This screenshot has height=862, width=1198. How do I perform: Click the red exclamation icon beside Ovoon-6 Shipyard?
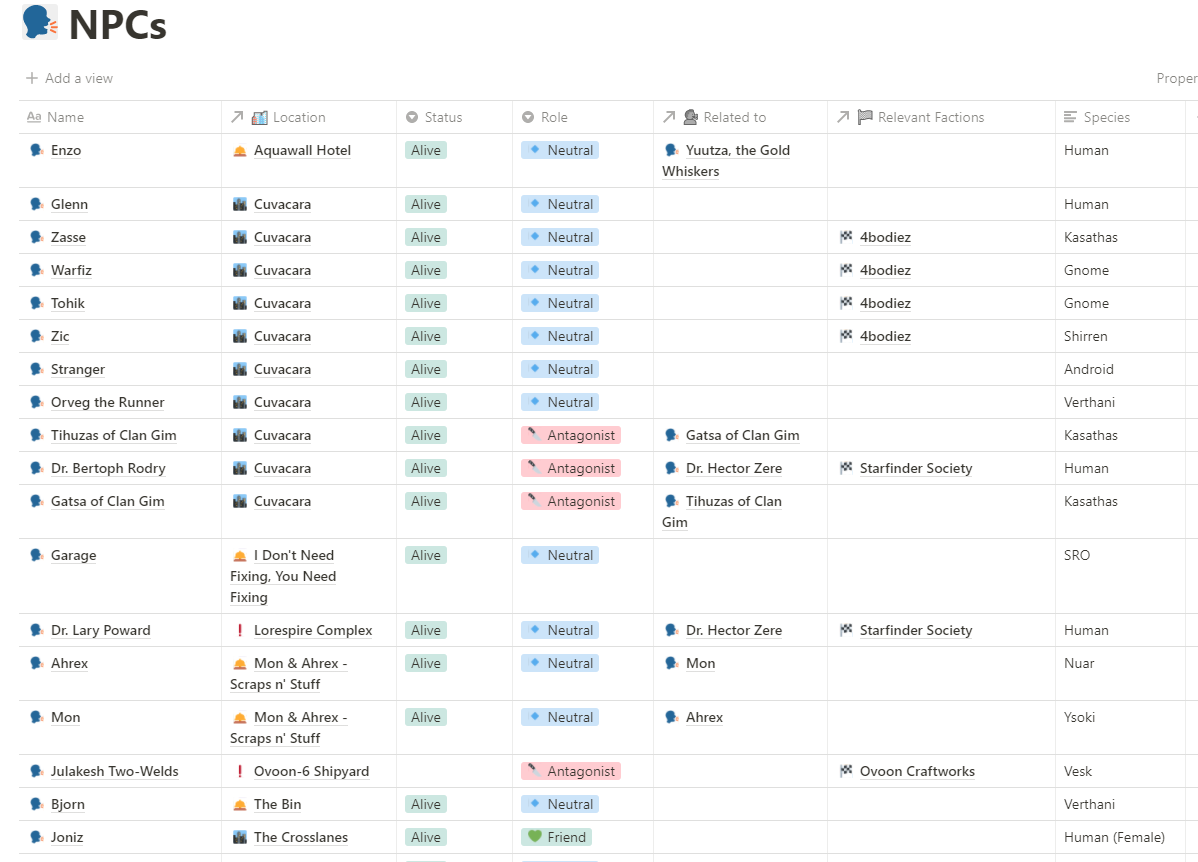tap(240, 772)
